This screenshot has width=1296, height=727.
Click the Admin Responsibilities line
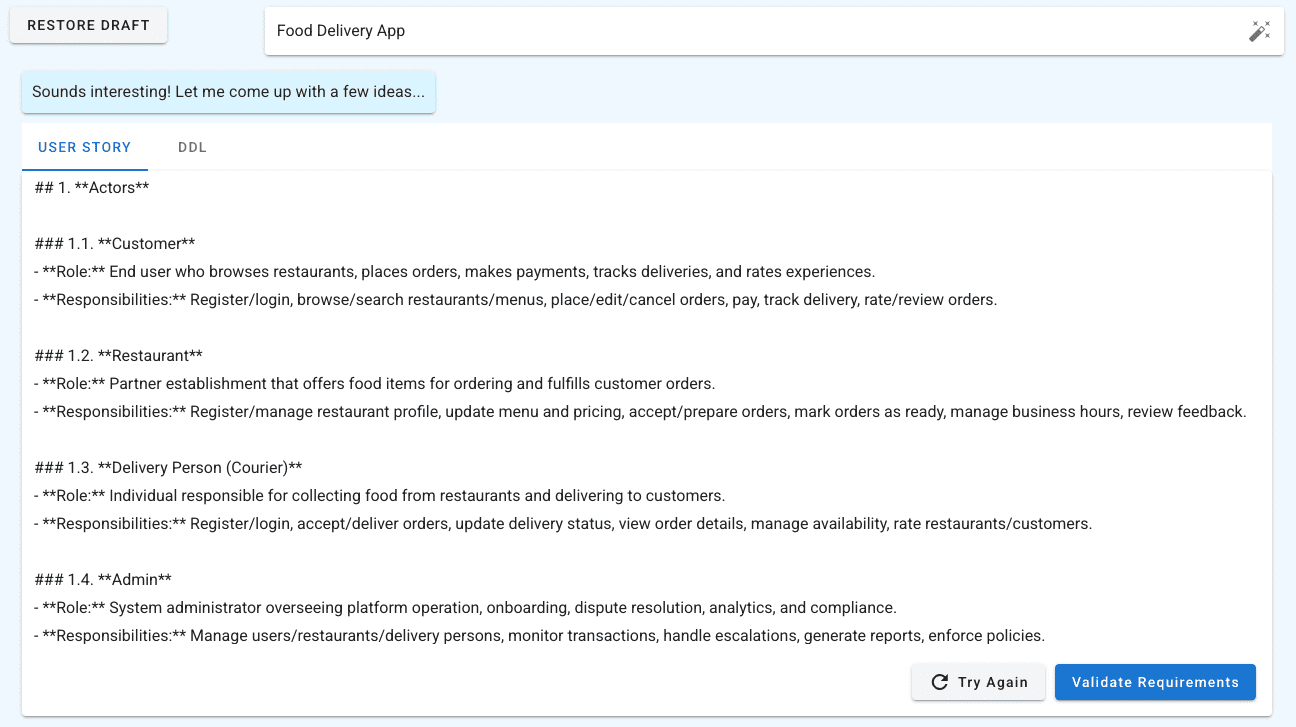point(539,636)
